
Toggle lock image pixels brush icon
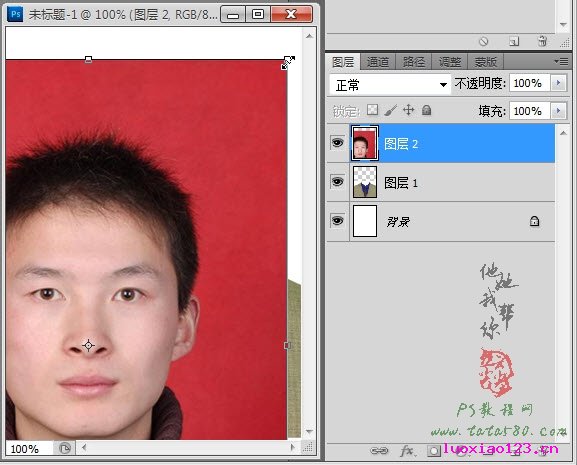[x=390, y=110]
